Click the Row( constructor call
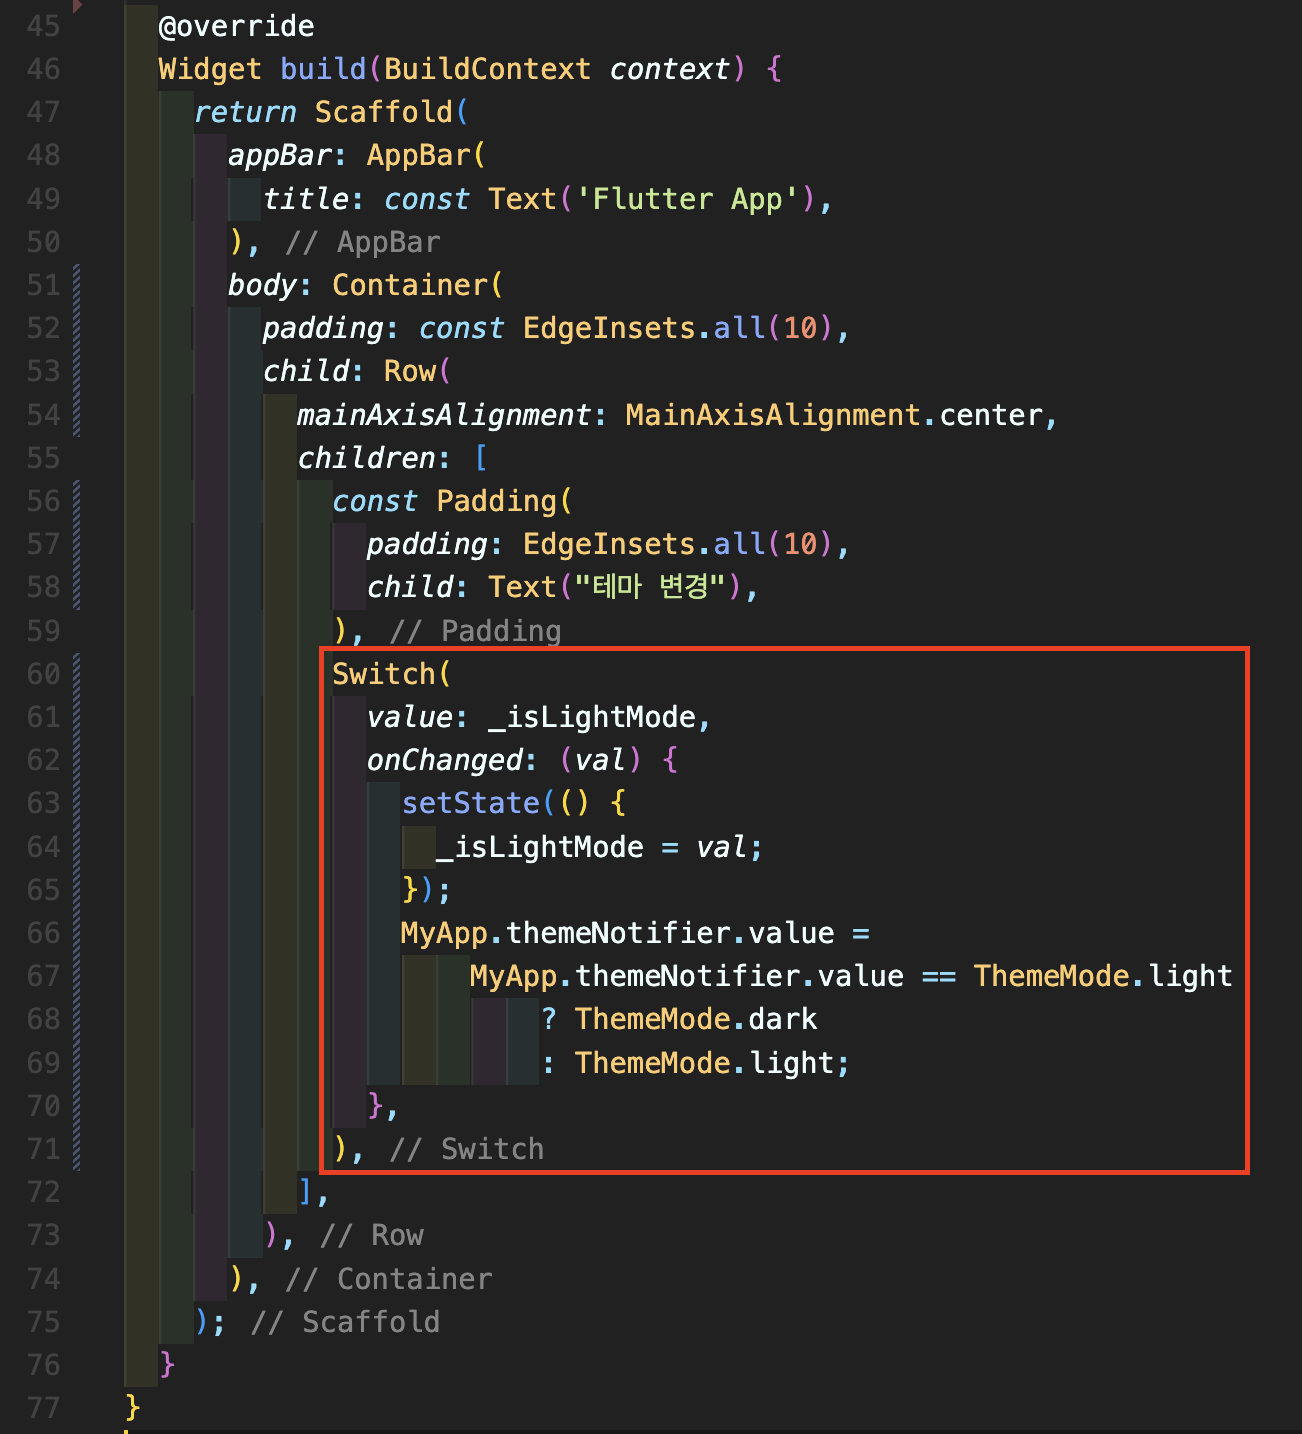The image size is (1302, 1434). [417, 371]
